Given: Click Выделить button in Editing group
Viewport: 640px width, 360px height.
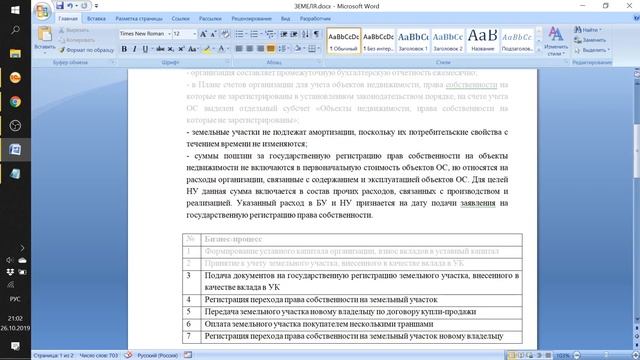Looking at the screenshot, I should (592, 50).
